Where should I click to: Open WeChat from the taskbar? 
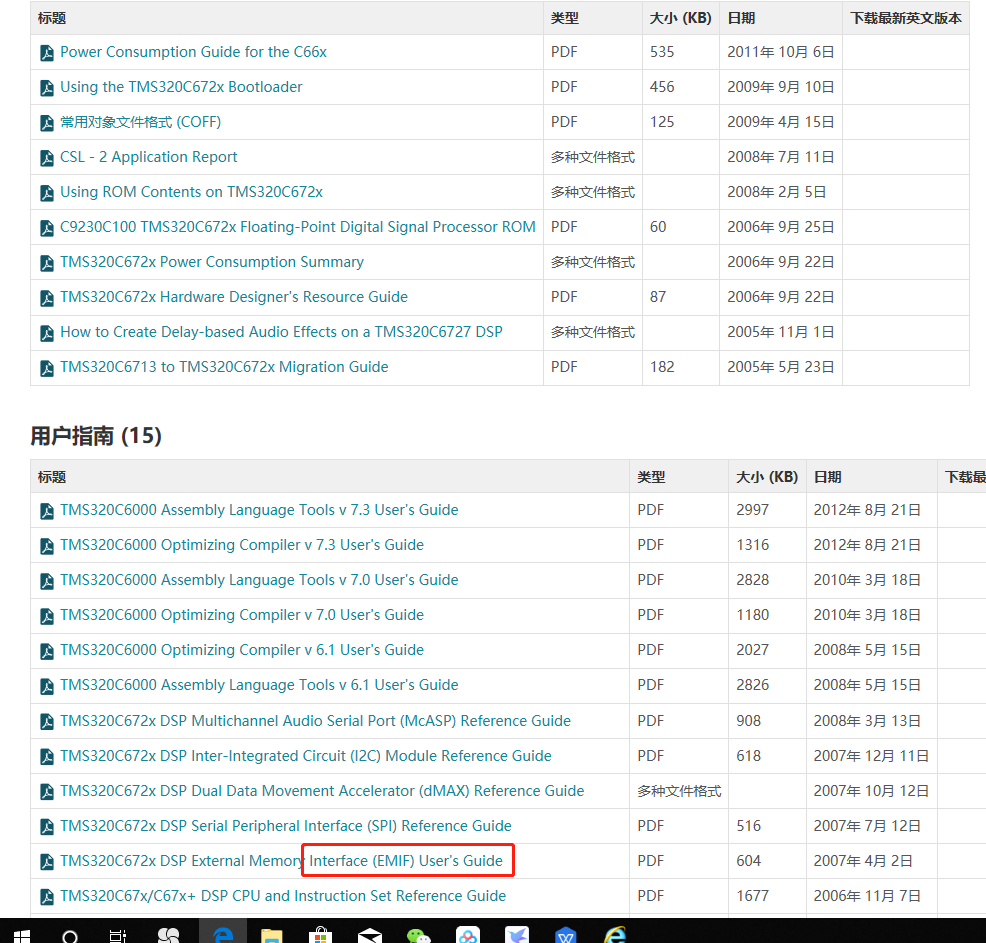point(419,935)
